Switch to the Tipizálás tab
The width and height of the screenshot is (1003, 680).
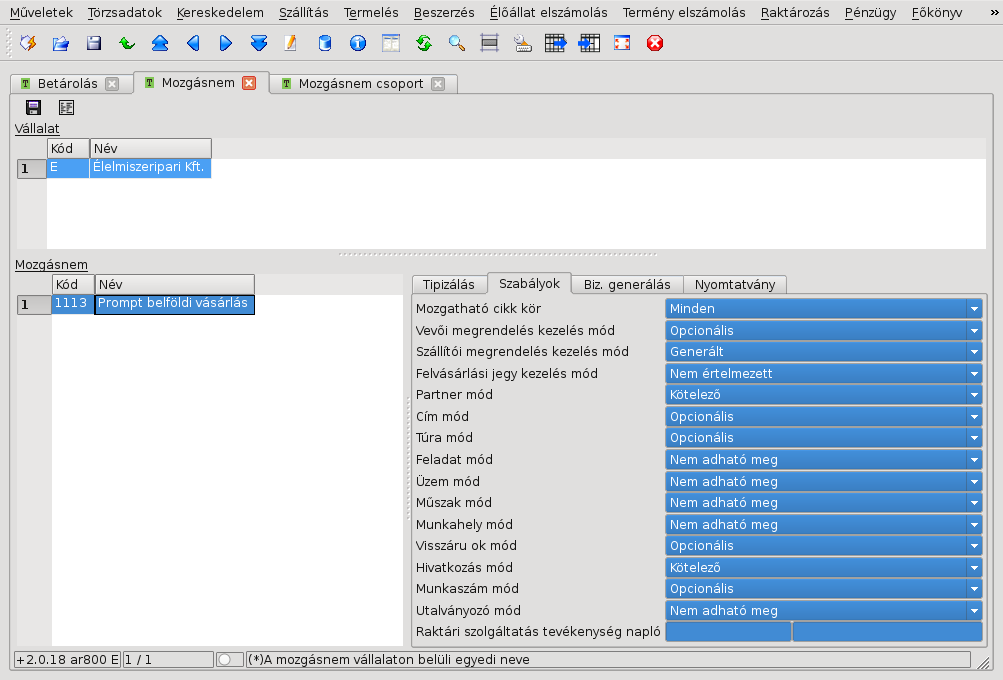pyautogui.click(x=448, y=285)
